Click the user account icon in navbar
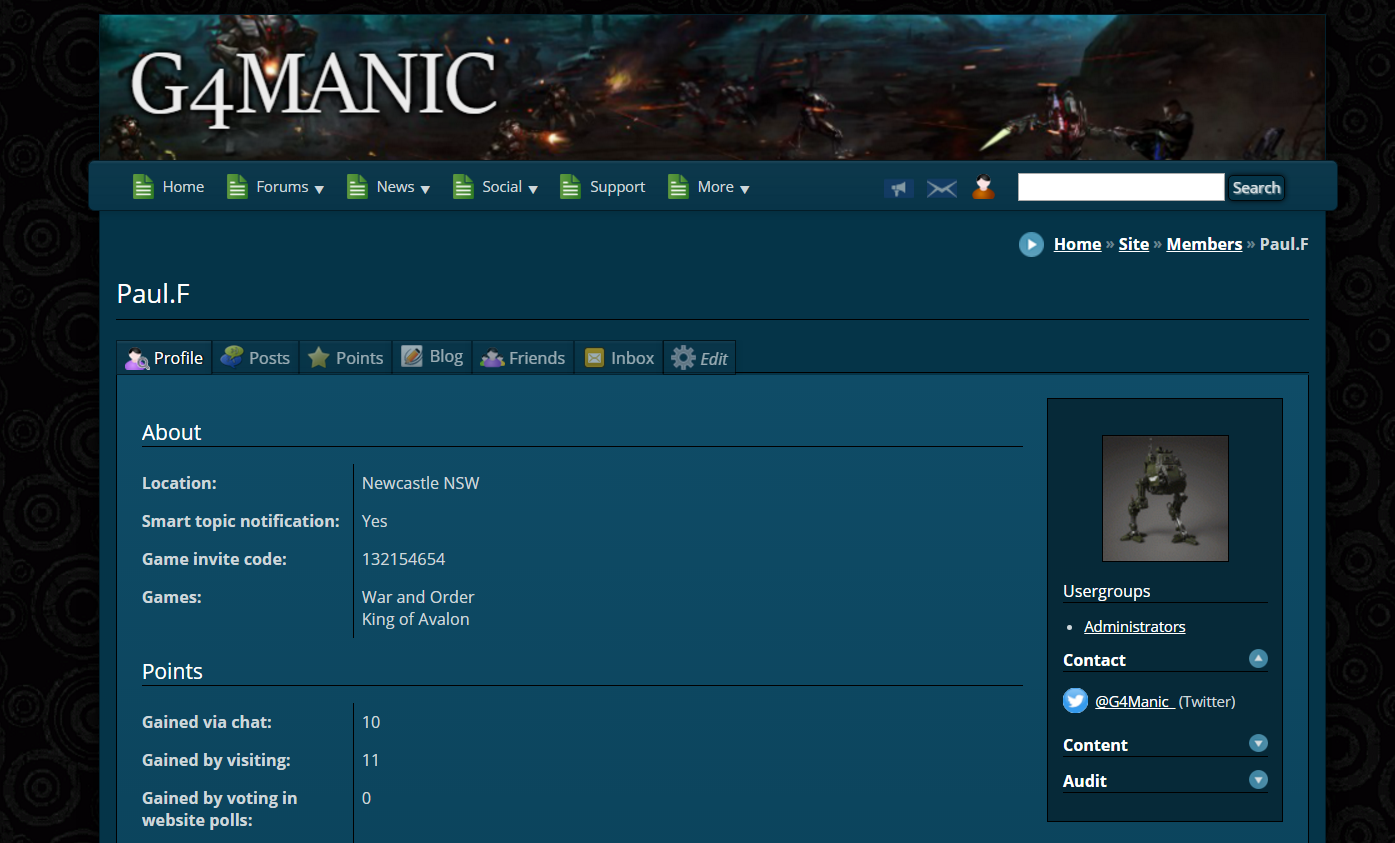This screenshot has width=1395, height=843. click(983, 187)
